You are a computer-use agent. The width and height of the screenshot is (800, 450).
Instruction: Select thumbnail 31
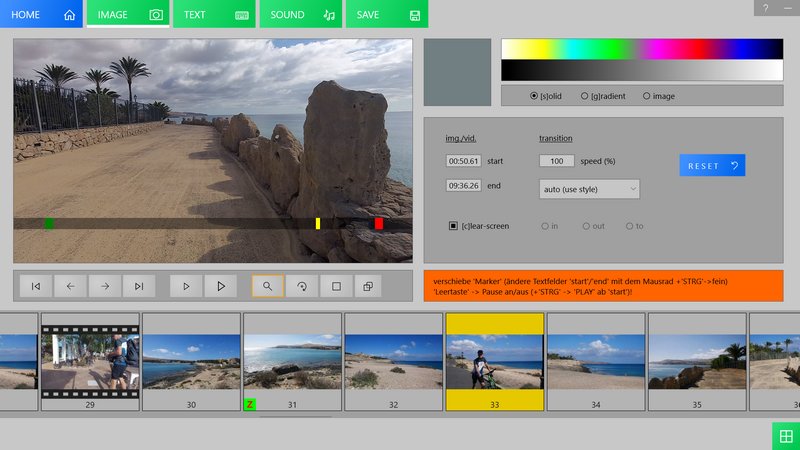coord(292,362)
